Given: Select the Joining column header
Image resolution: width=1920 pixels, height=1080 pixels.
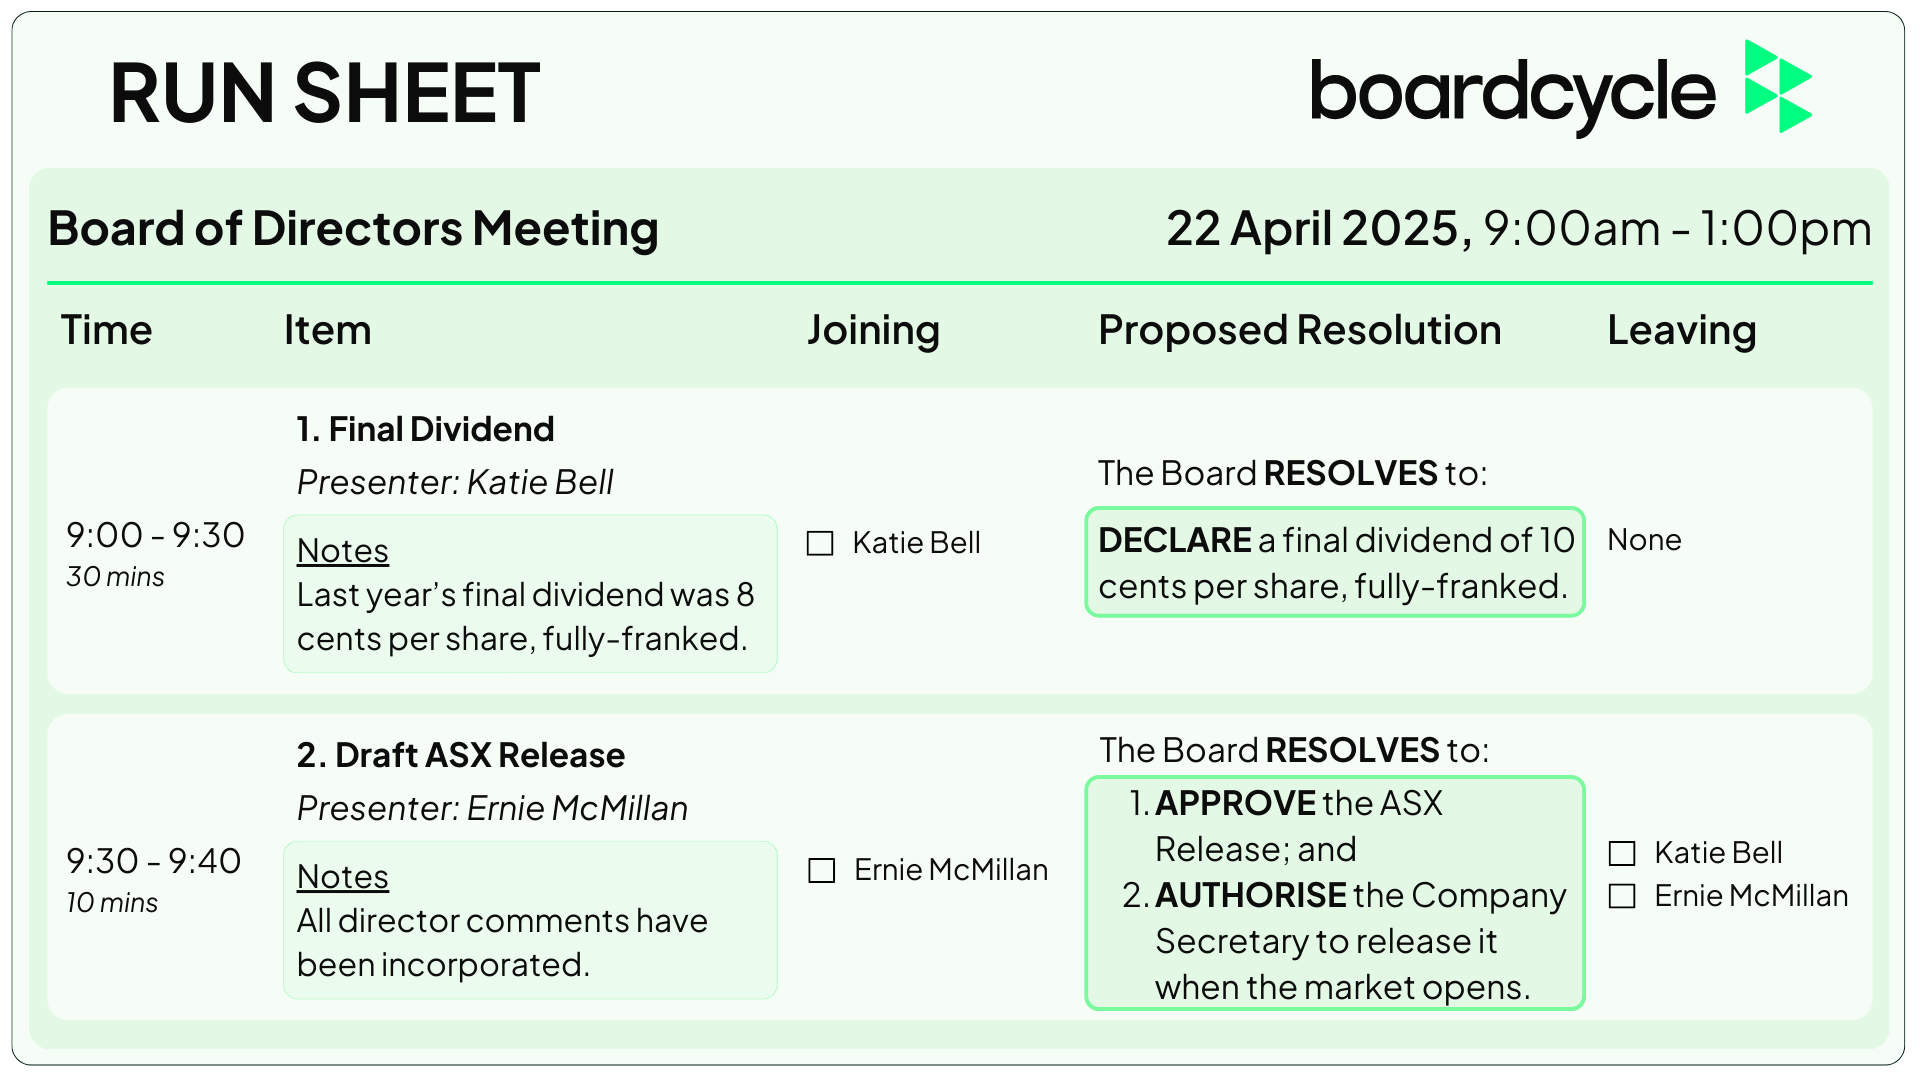Looking at the screenshot, I should [x=874, y=331].
